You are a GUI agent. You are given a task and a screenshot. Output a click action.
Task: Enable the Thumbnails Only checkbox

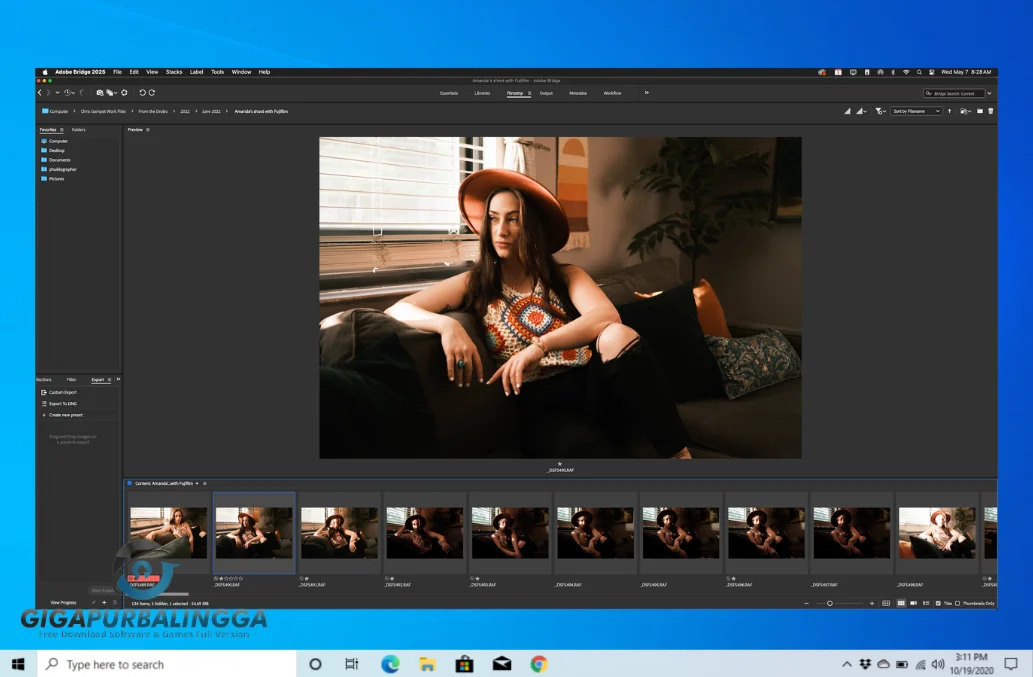click(958, 603)
